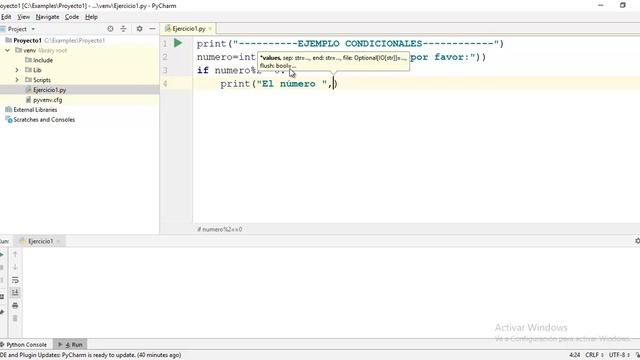Click the PyCharm update notification in status bar
This screenshot has height=360, width=640.
[91, 355]
